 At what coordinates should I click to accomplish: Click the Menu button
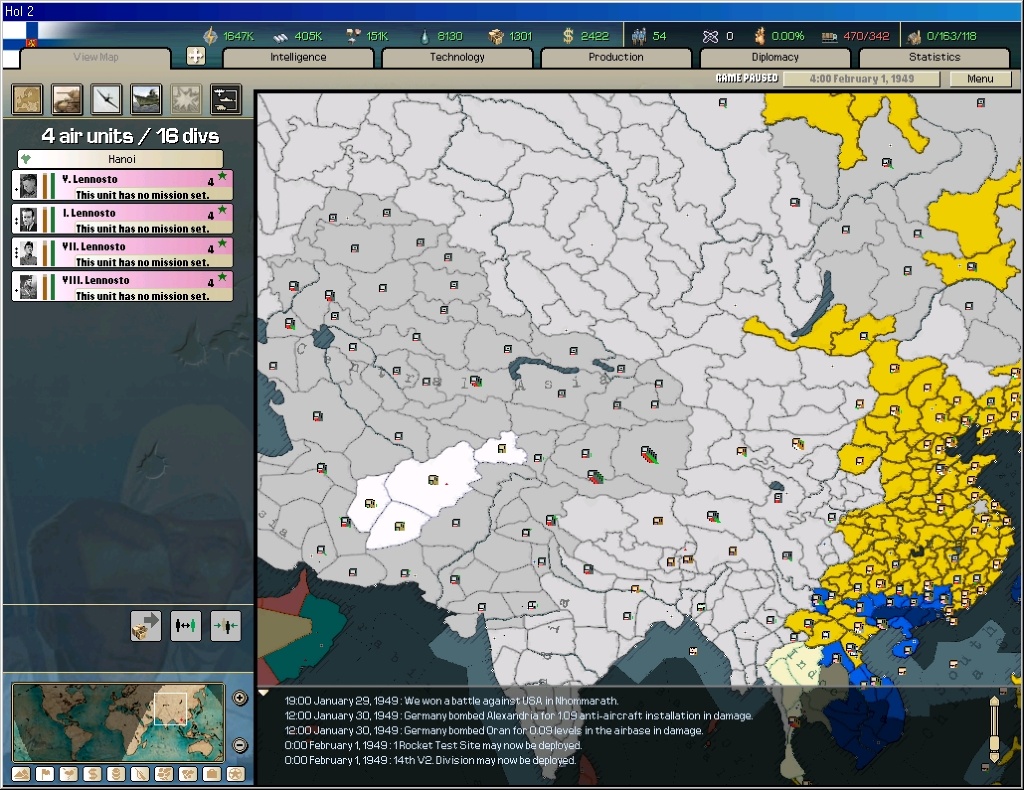click(x=980, y=78)
